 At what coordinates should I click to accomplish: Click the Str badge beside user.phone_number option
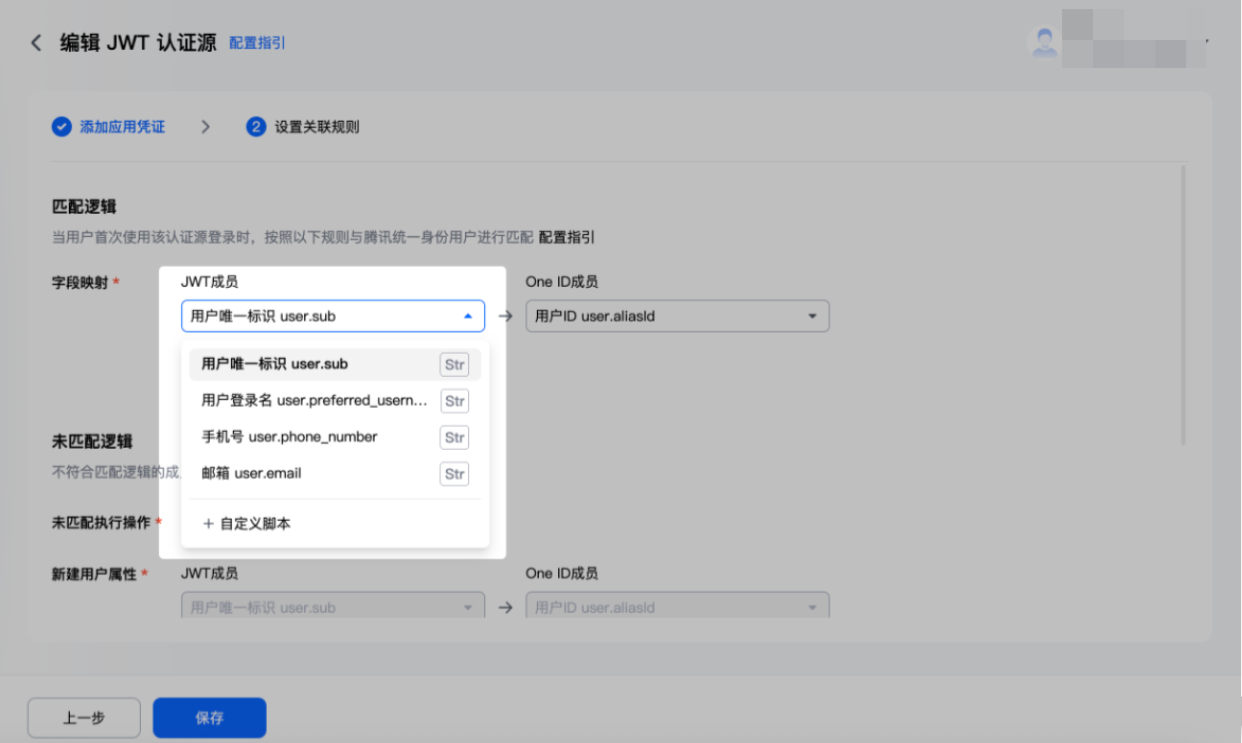pos(455,437)
